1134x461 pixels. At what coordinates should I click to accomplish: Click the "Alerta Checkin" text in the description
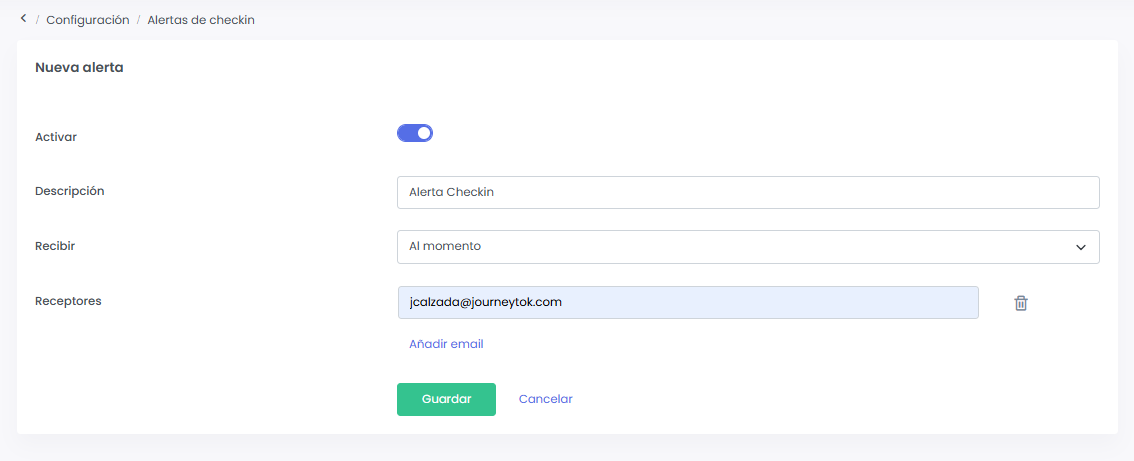(452, 193)
